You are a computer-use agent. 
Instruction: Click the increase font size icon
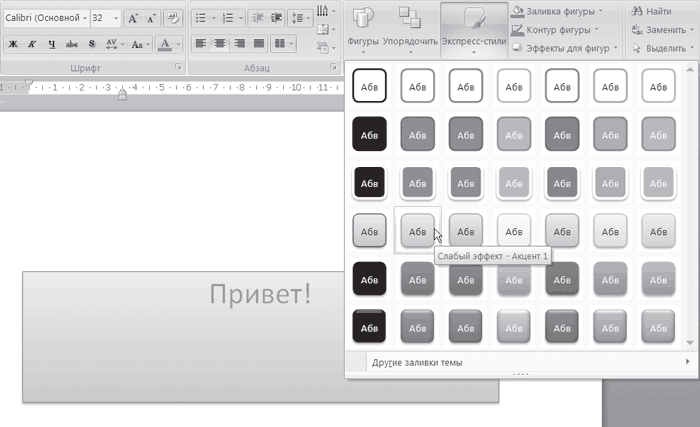click(x=133, y=19)
